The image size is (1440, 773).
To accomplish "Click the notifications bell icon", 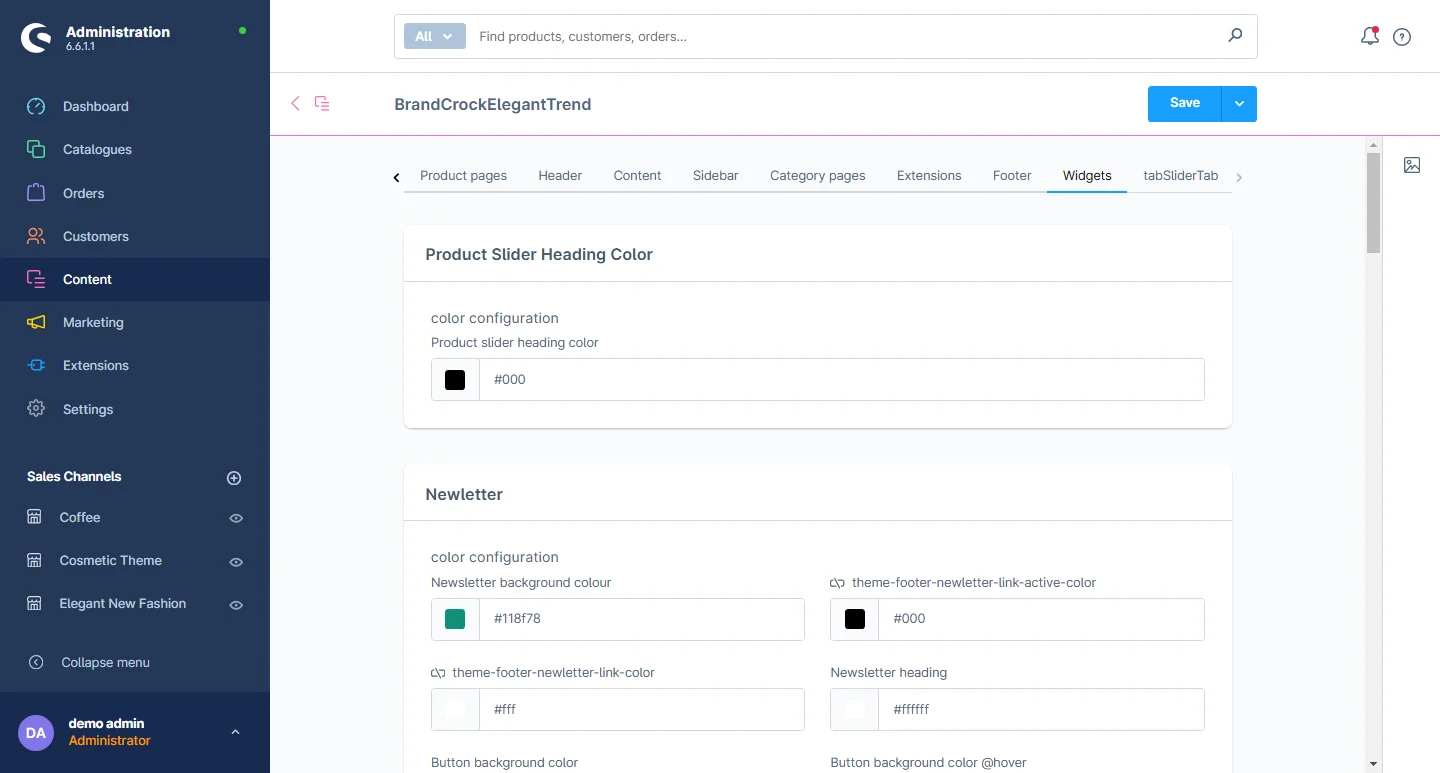I will pos(1369,37).
